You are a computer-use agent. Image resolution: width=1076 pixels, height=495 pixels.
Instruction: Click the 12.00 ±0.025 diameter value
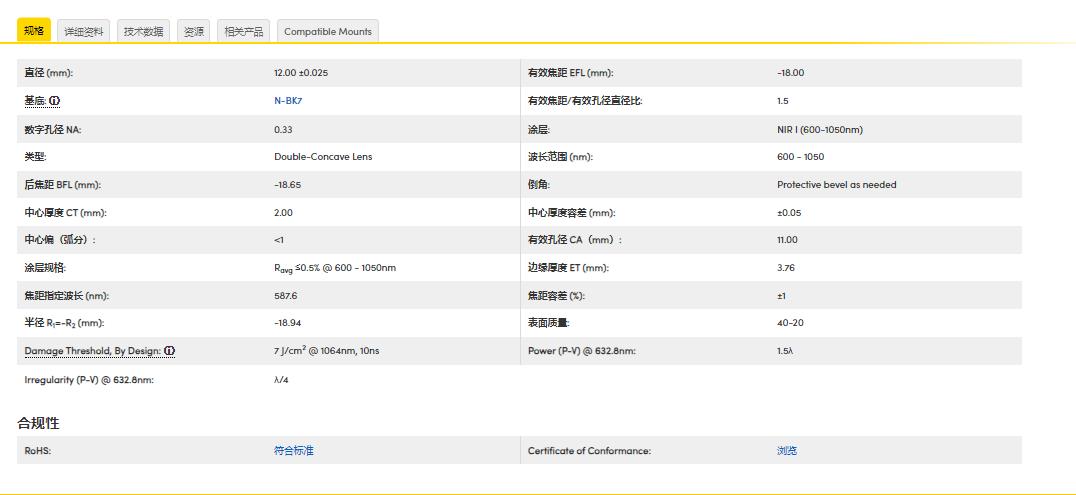coord(300,73)
